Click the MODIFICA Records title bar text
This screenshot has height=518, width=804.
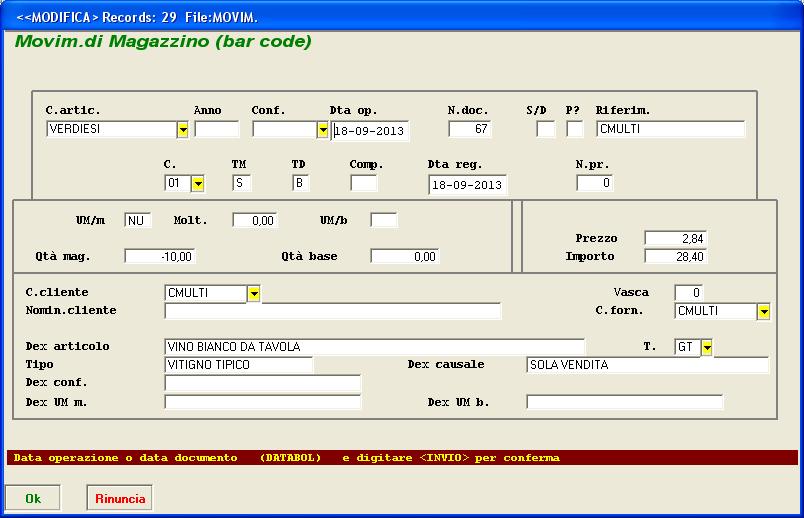(137, 17)
